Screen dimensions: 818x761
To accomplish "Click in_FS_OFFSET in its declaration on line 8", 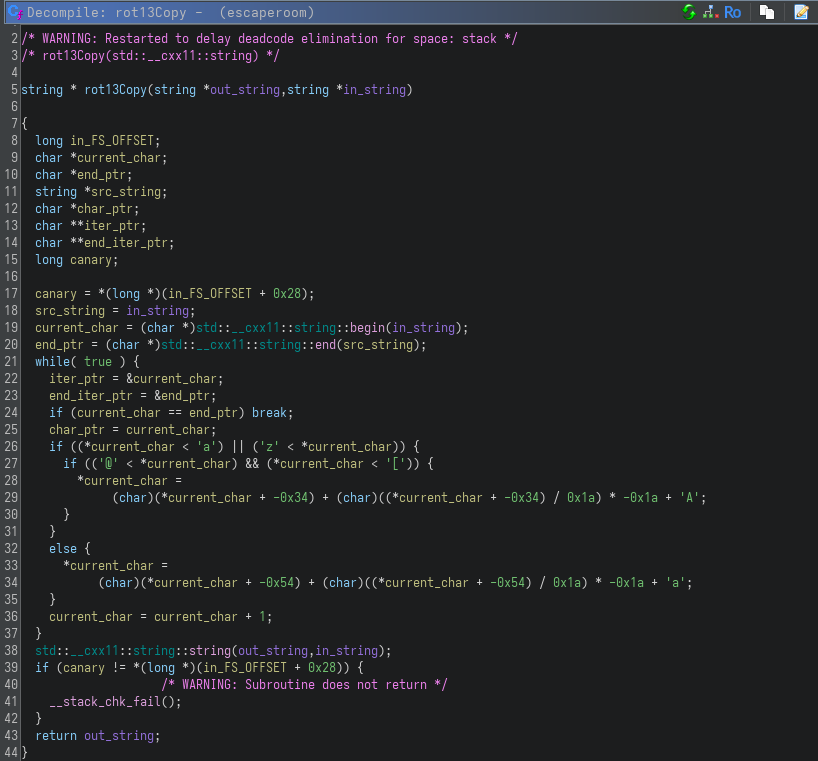I will 112,141.
